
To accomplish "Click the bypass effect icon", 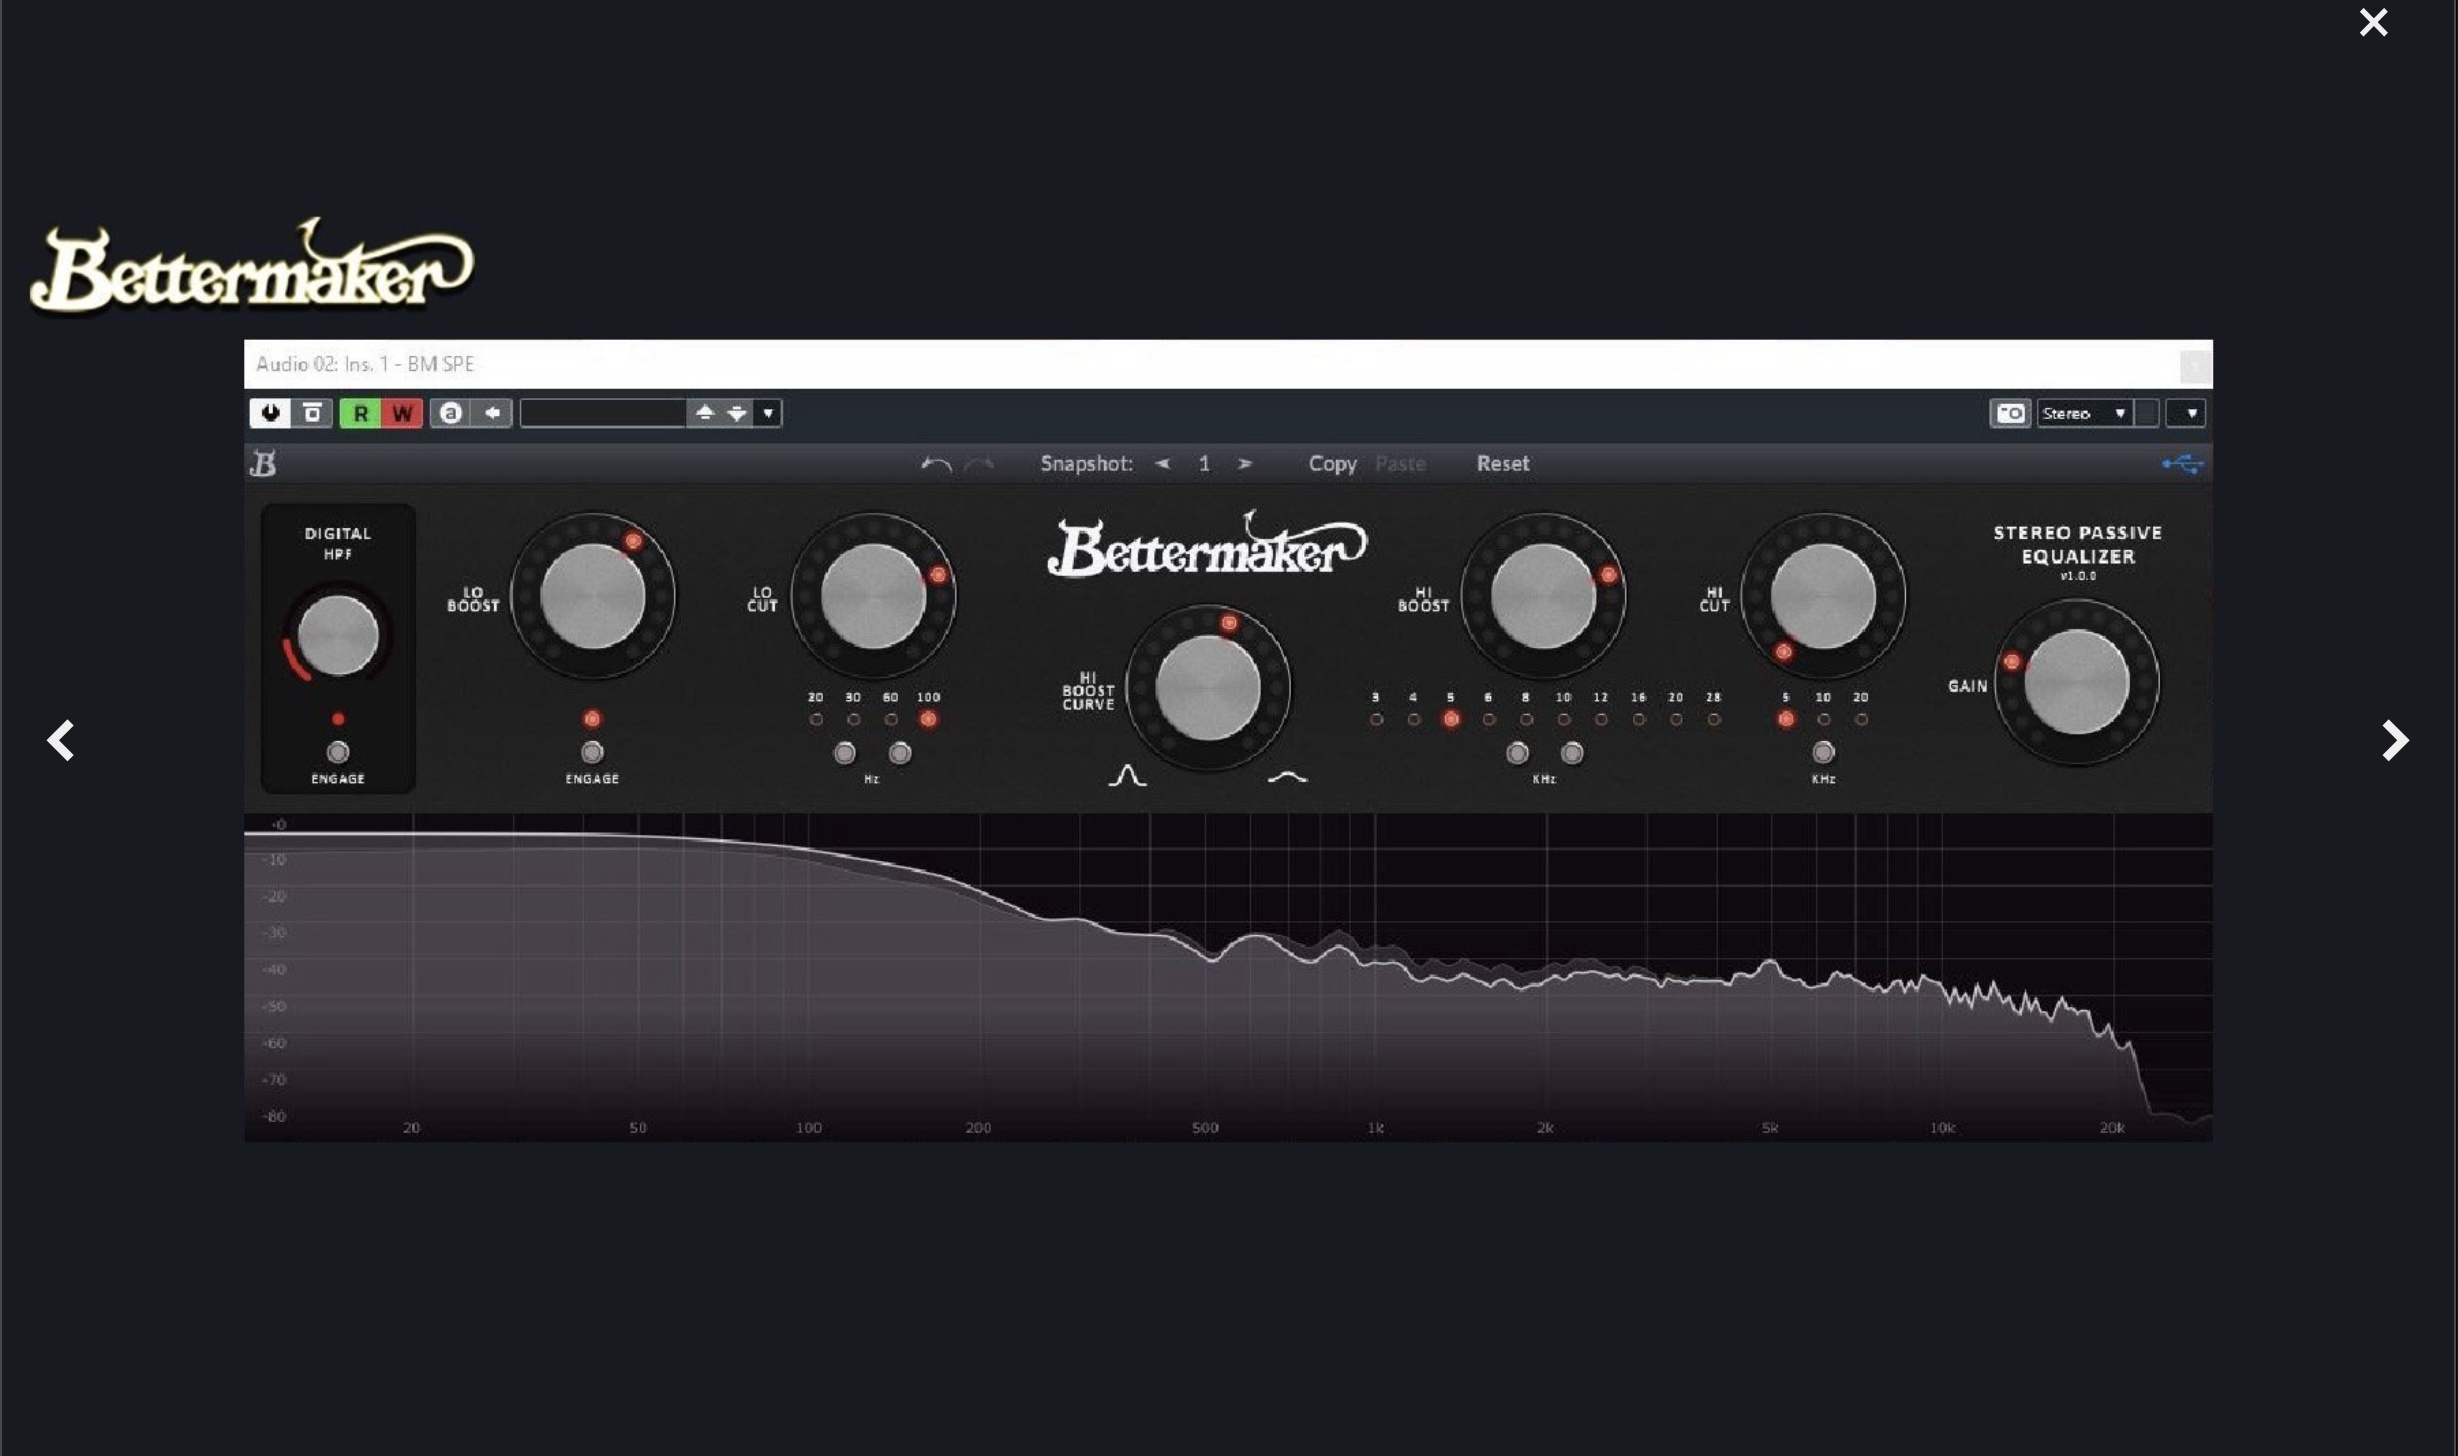I will pos(312,413).
